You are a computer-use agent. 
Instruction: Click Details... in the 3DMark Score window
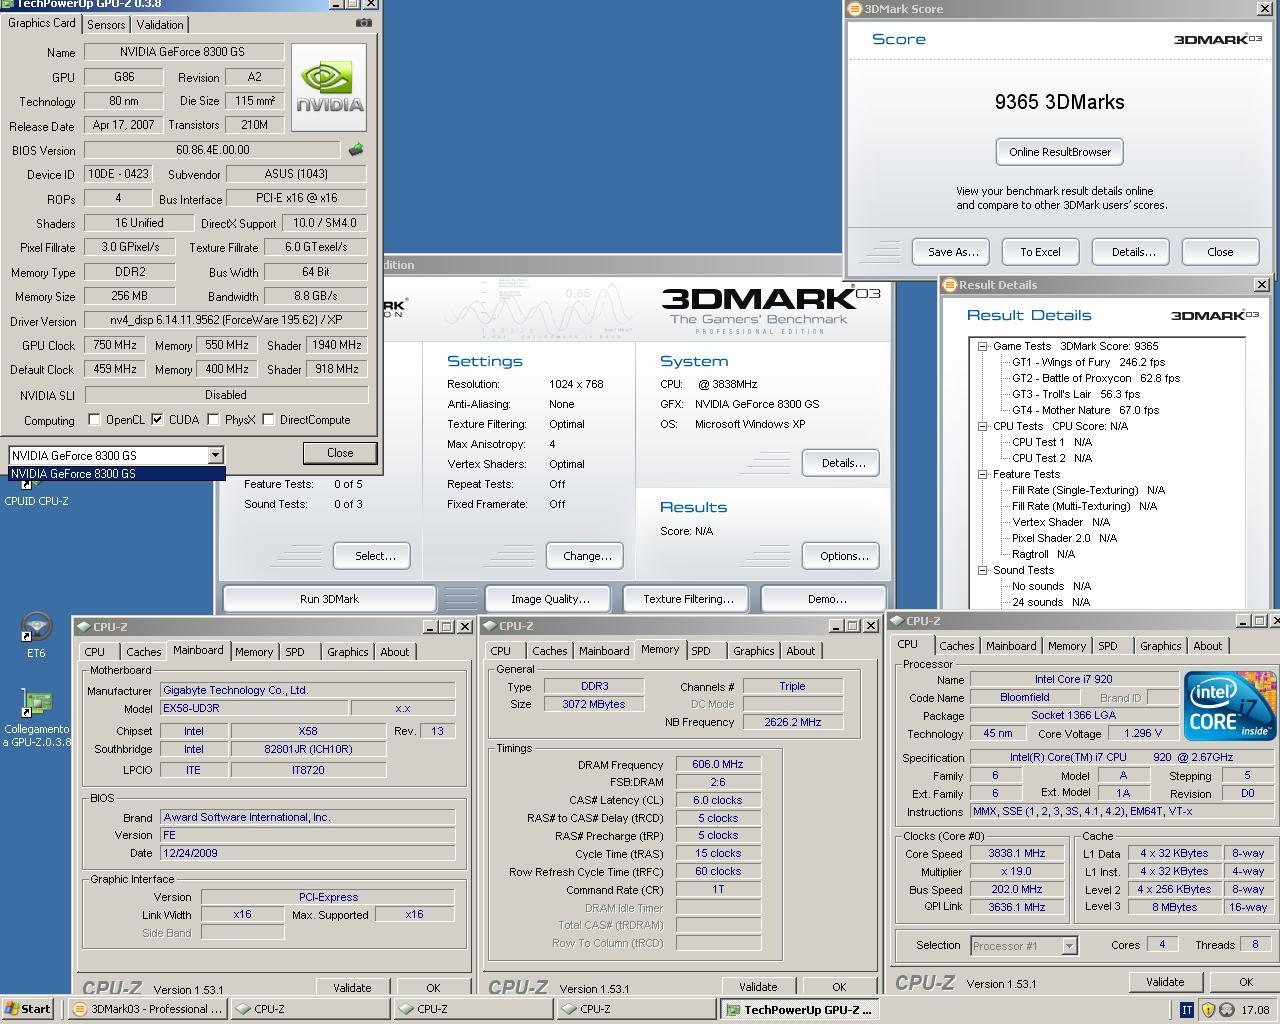click(x=1133, y=252)
